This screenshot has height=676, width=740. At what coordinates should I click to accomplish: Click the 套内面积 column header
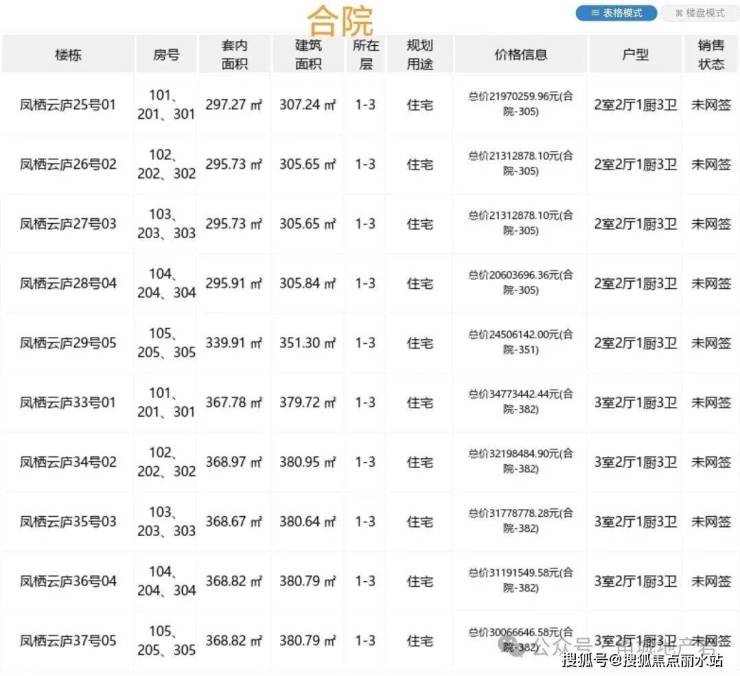point(235,55)
